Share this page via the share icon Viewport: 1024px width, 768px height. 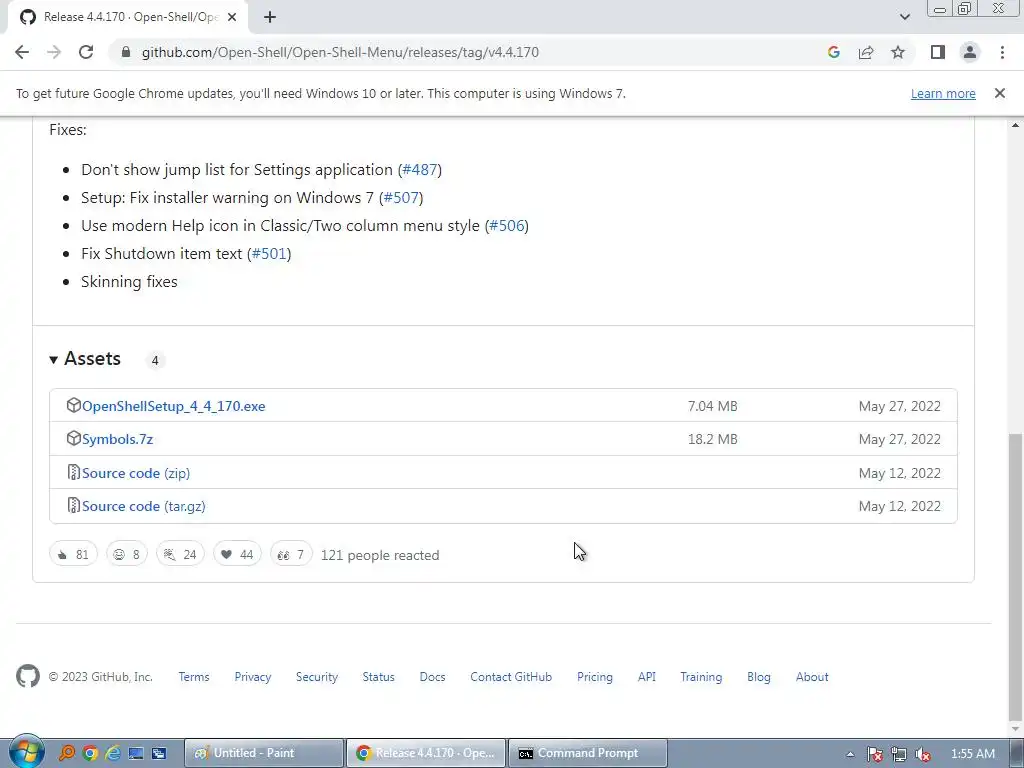pos(866,52)
